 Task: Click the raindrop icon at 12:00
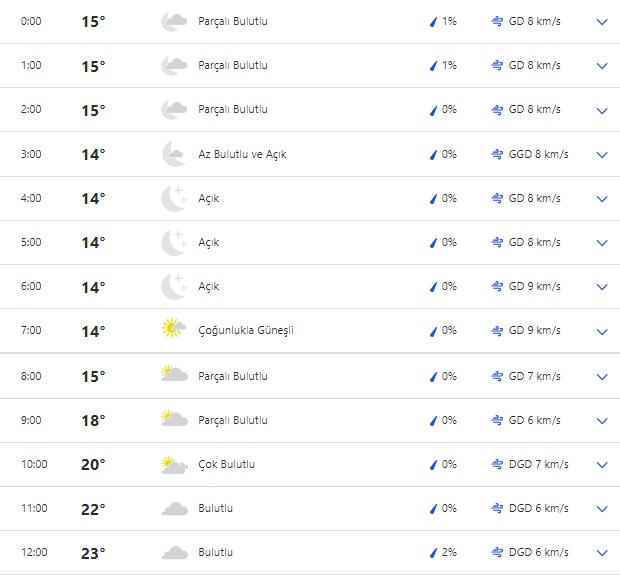tap(434, 553)
